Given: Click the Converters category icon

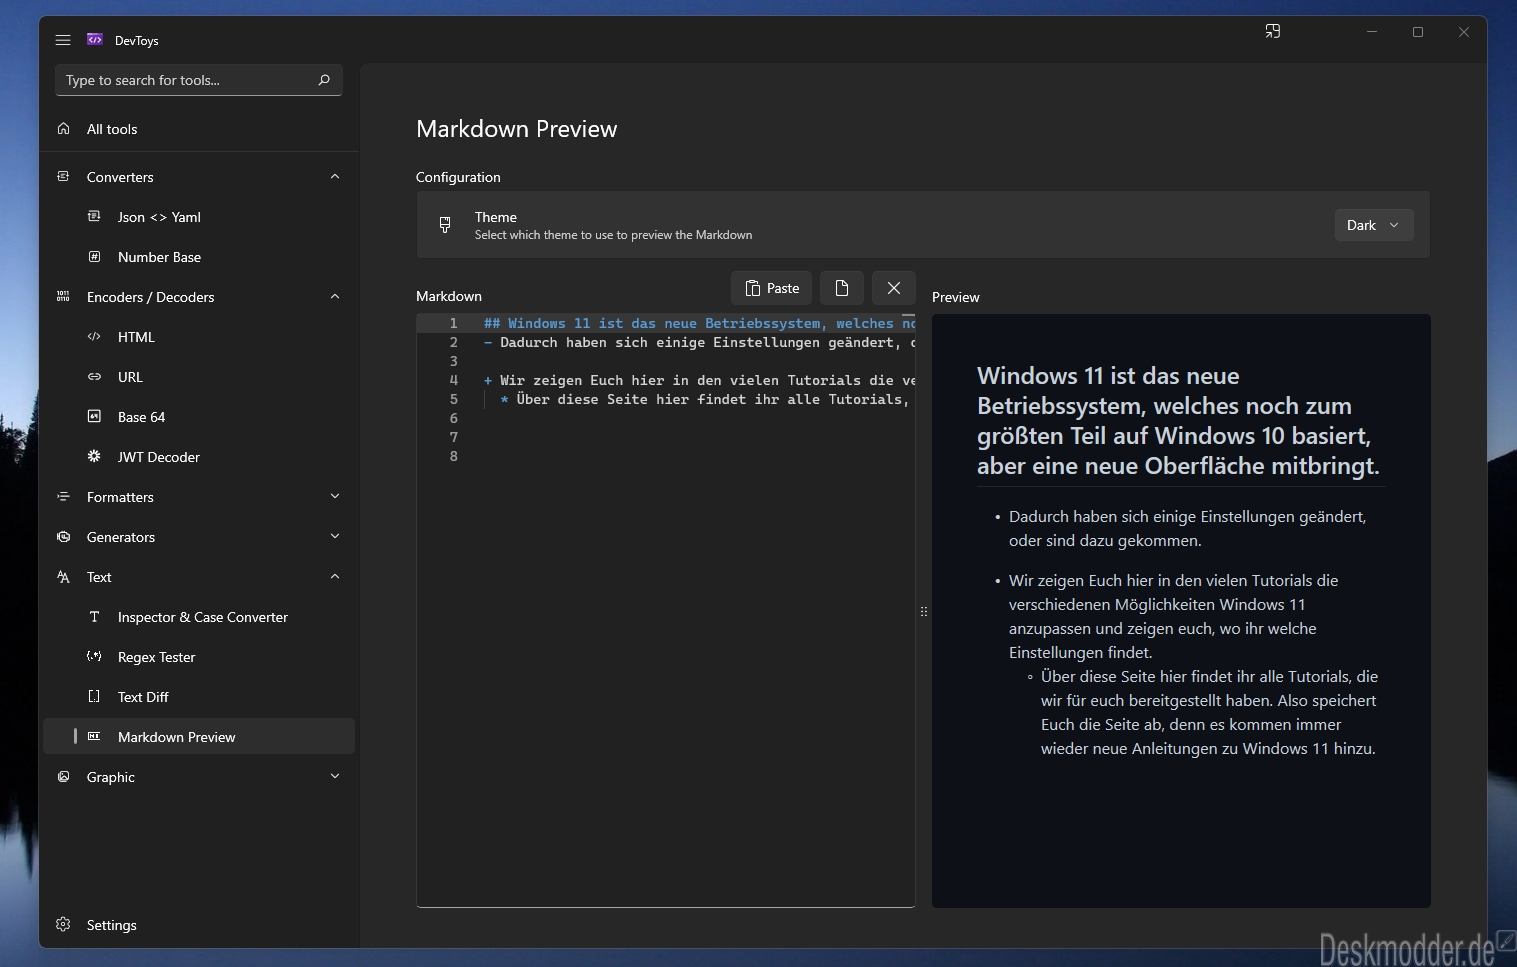Looking at the screenshot, I should (64, 177).
